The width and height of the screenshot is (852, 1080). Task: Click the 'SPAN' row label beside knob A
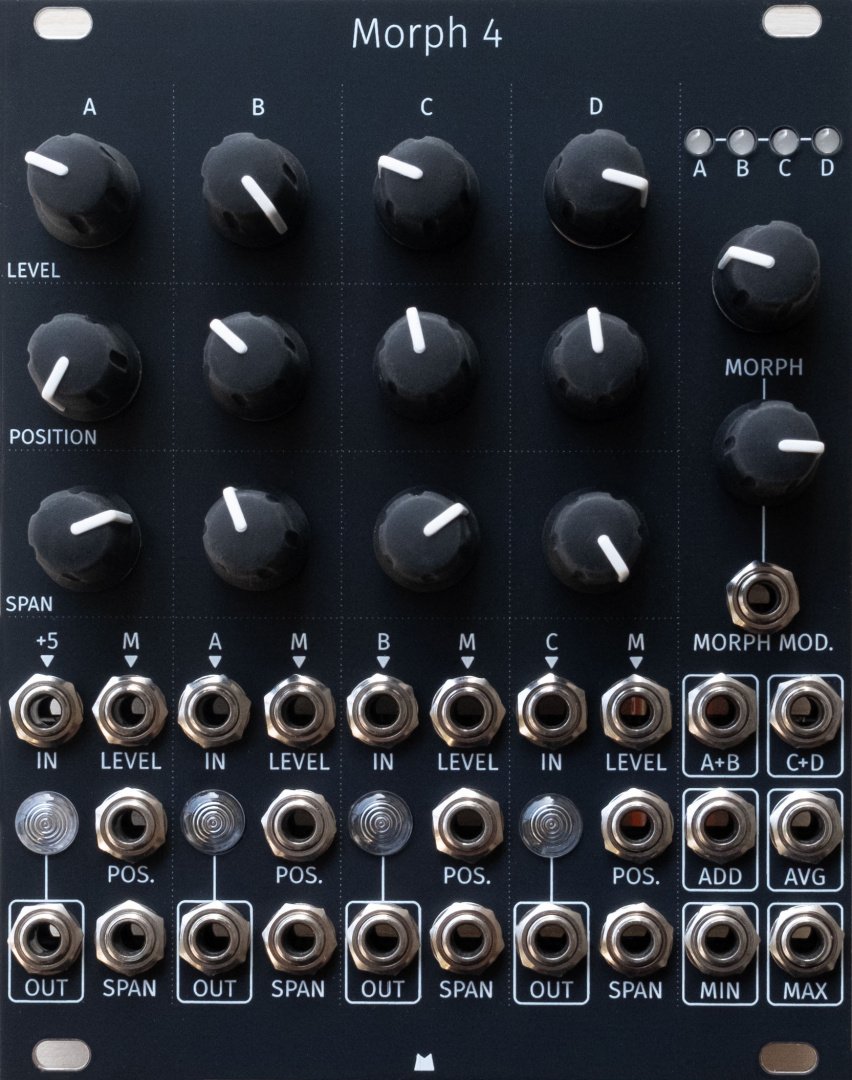(29, 604)
